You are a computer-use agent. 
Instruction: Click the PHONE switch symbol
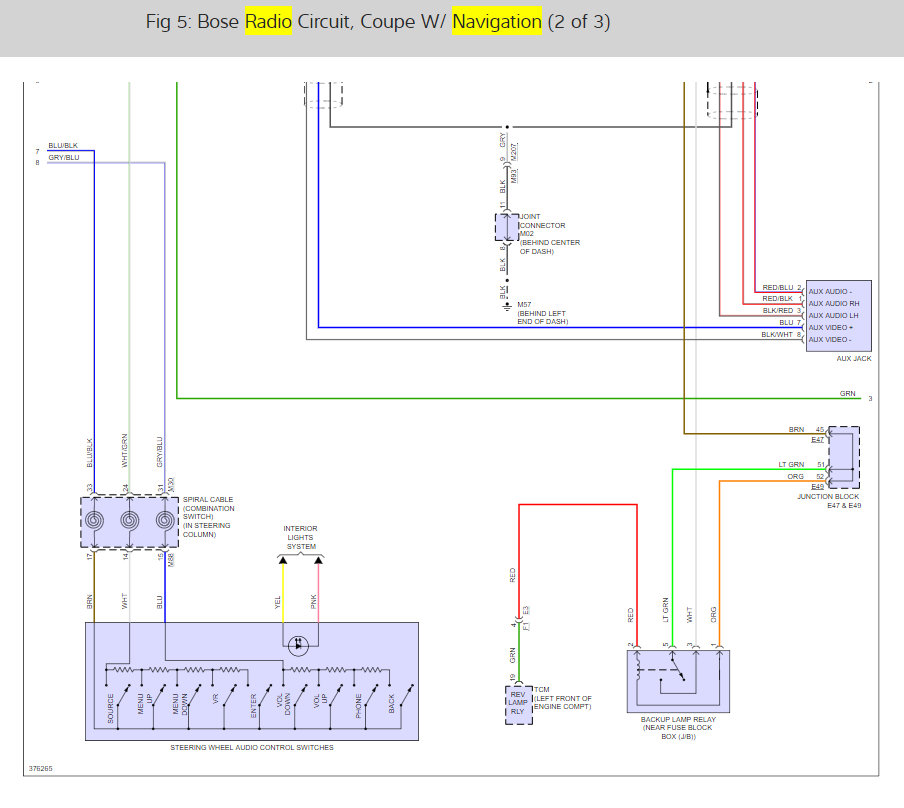[x=366, y=707]
